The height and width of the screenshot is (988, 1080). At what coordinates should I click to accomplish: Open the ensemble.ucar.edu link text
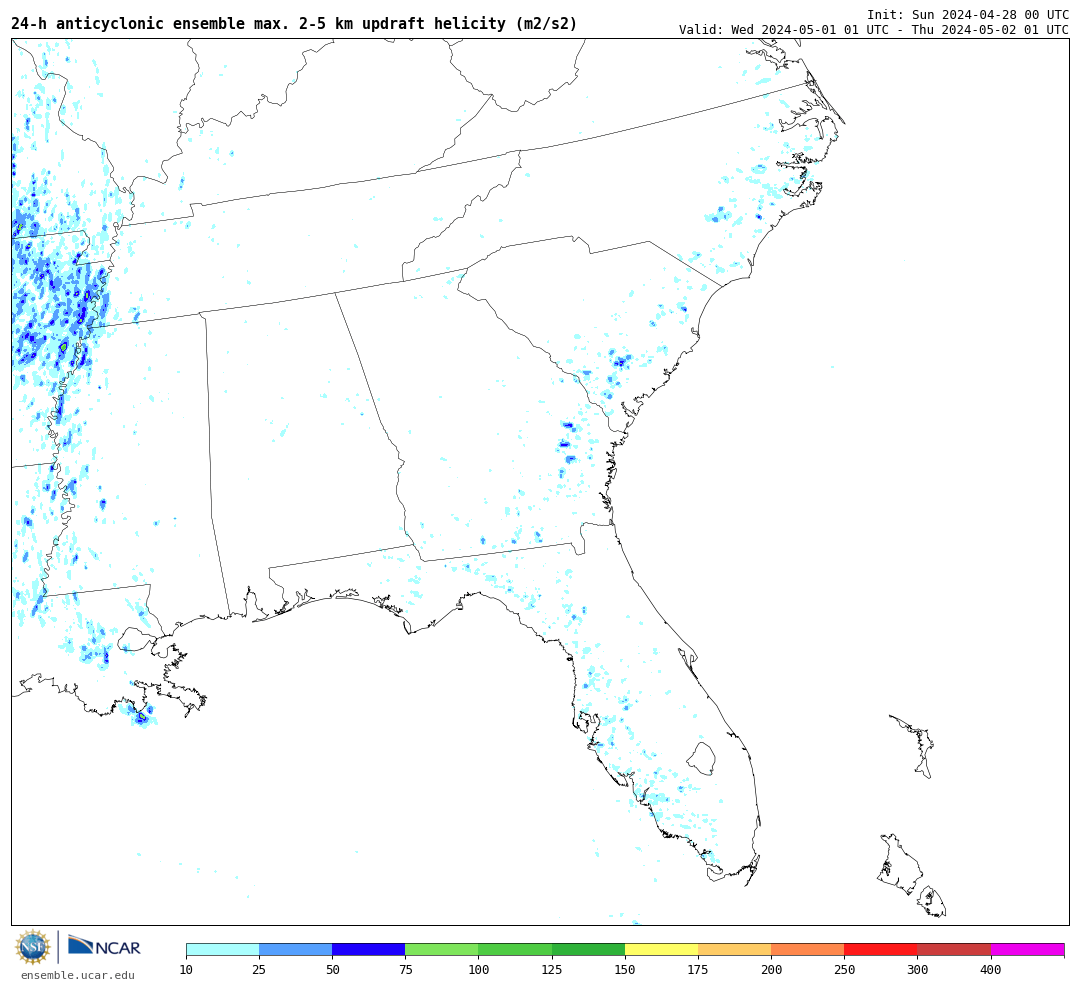pyautogui.click(x=78, y=975)
